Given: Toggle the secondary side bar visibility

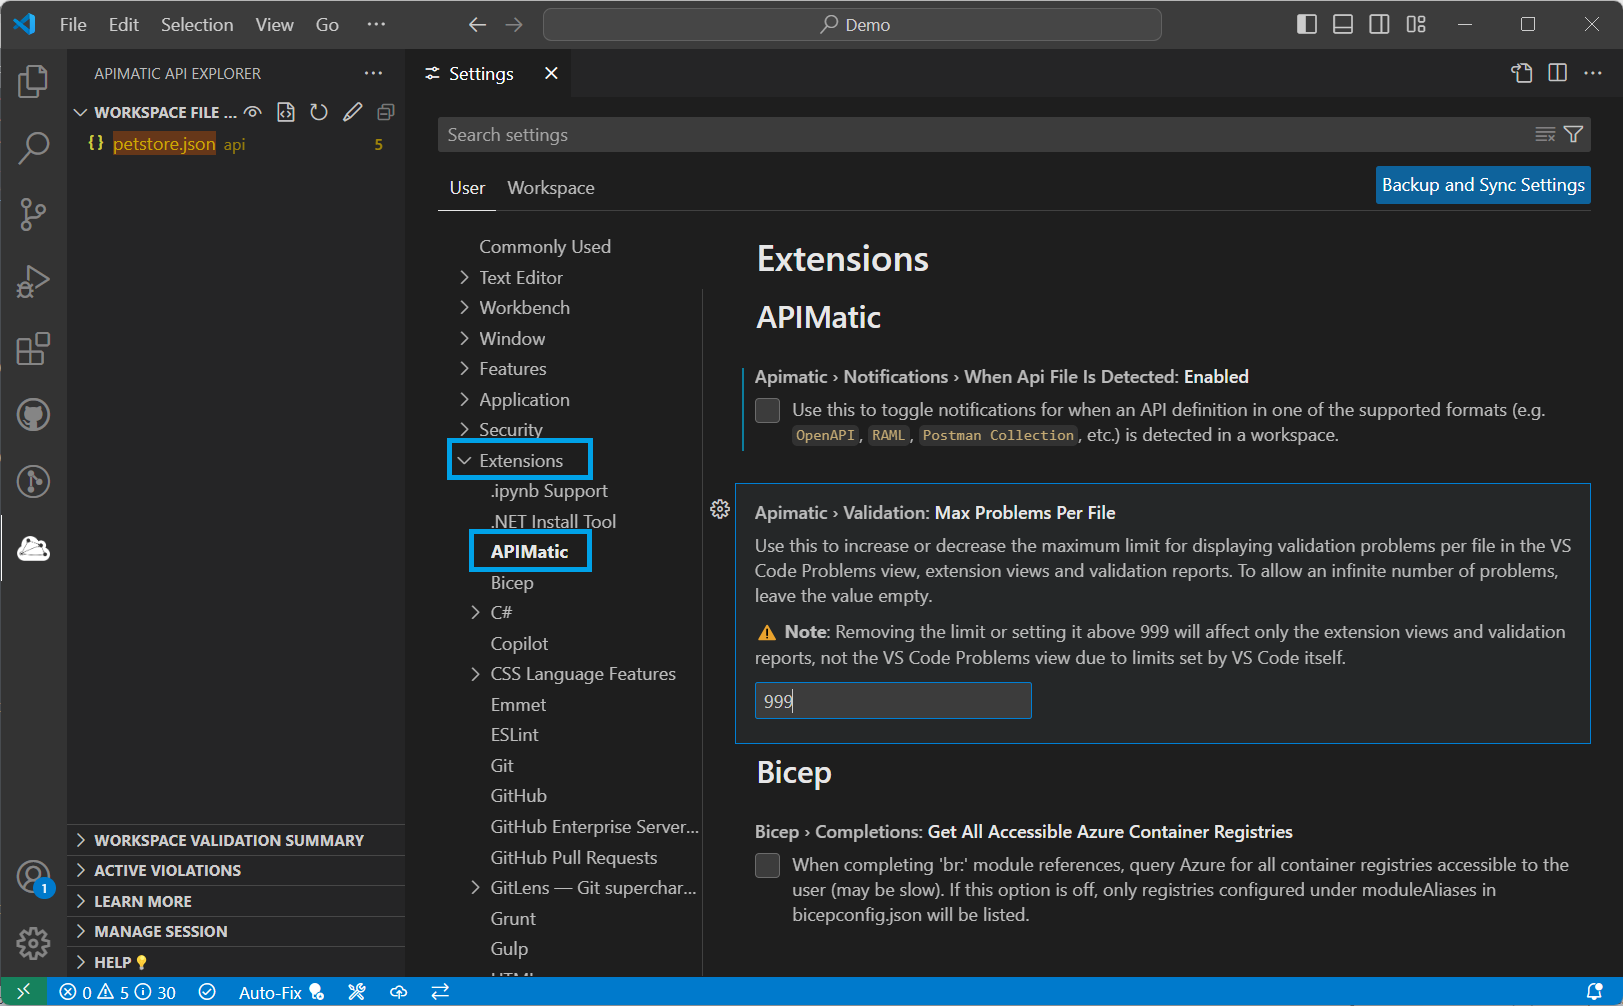Looking at the screenshot, I should (1379, 25).
